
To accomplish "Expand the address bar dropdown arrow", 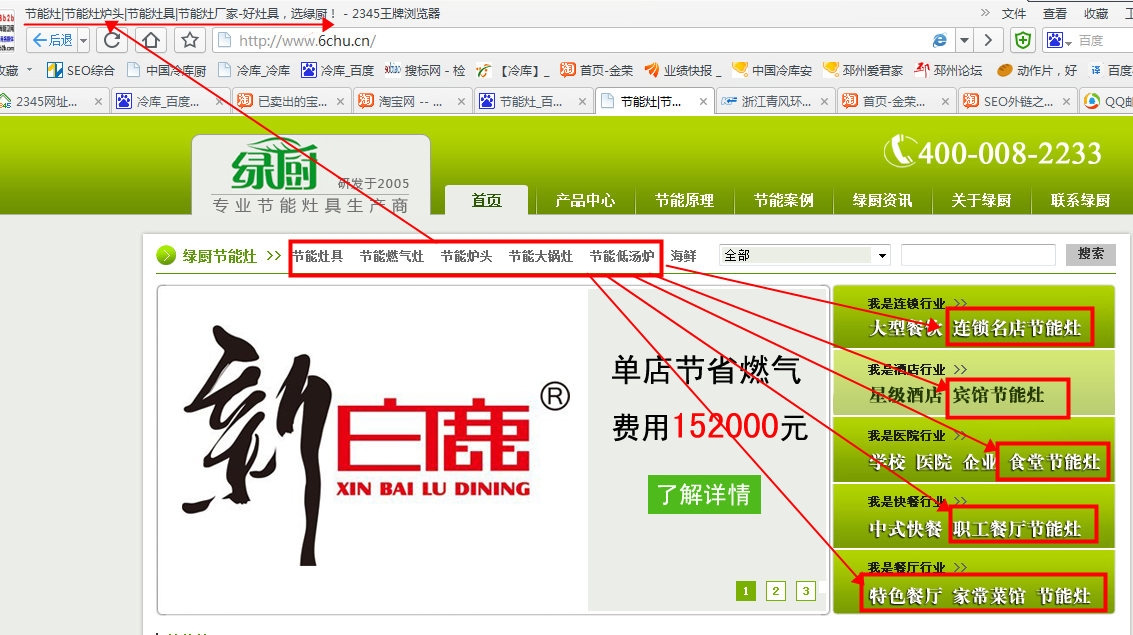I will click(x=964, y=40).
